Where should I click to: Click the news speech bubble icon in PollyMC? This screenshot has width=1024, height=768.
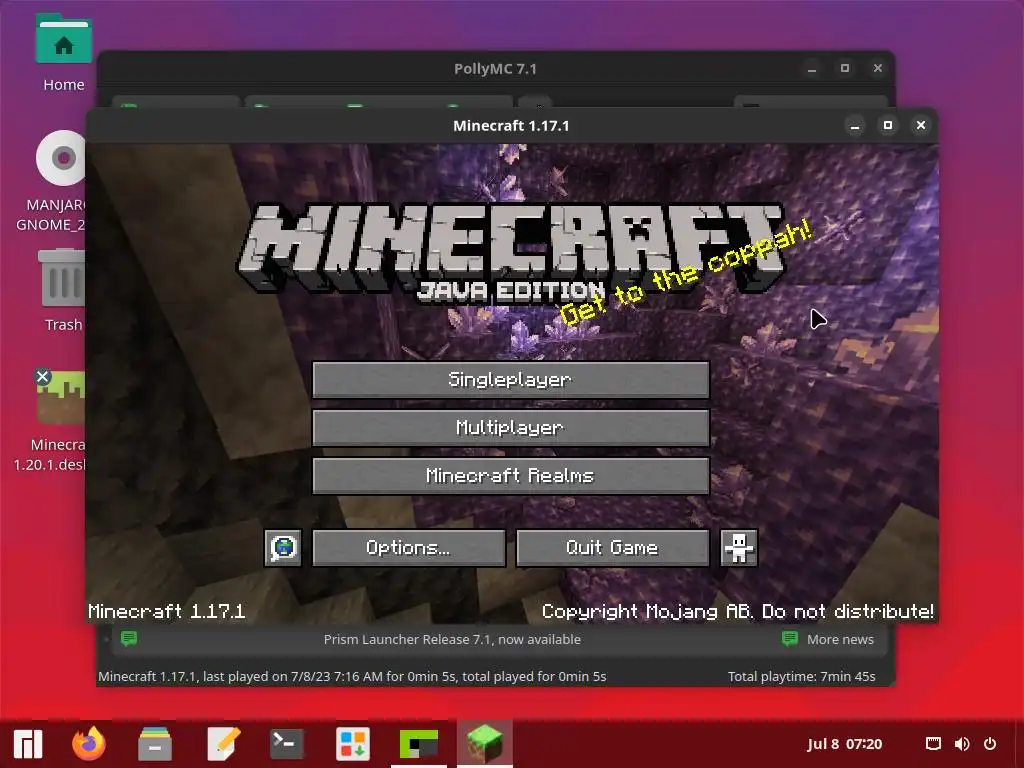(129, 638)
